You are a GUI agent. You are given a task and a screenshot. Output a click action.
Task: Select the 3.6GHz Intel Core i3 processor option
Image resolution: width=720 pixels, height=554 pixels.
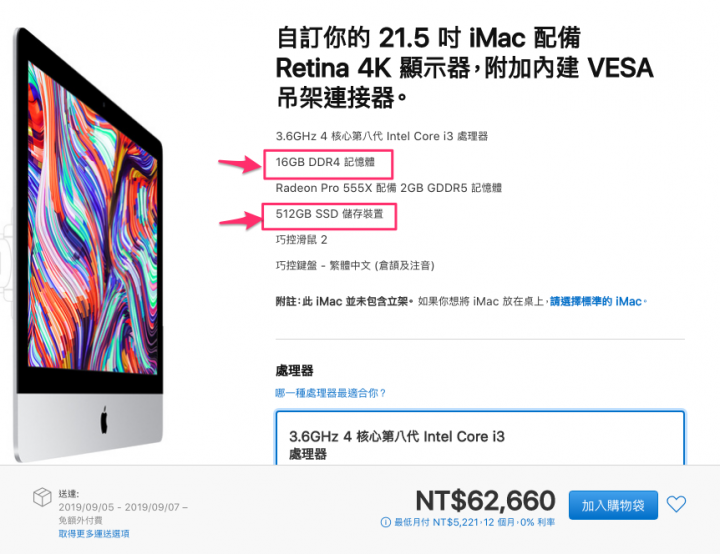point(480,438)
